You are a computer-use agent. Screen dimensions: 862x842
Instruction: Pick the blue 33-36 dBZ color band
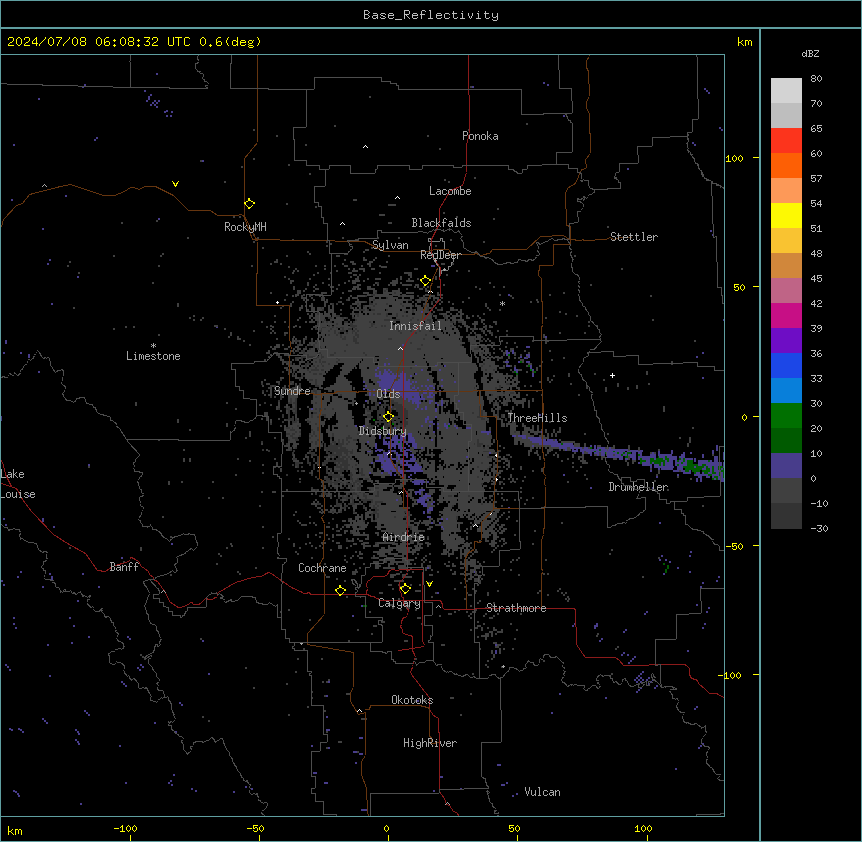(x=786, y=365)
